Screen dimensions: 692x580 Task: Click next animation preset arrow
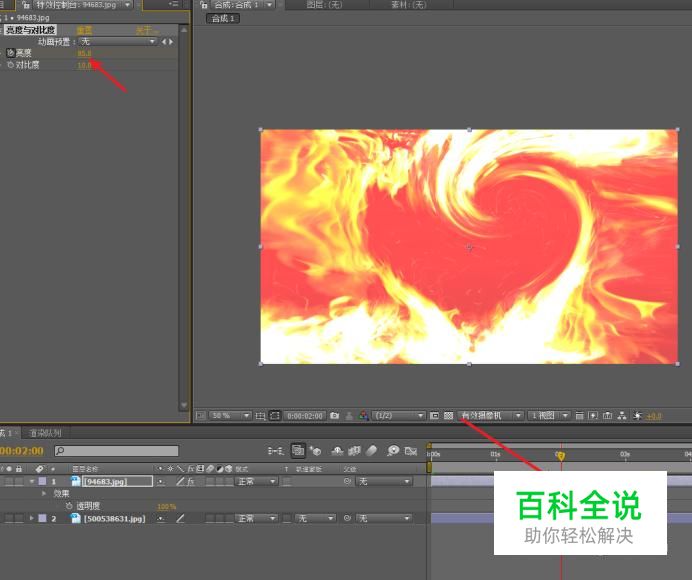point(171,41)
